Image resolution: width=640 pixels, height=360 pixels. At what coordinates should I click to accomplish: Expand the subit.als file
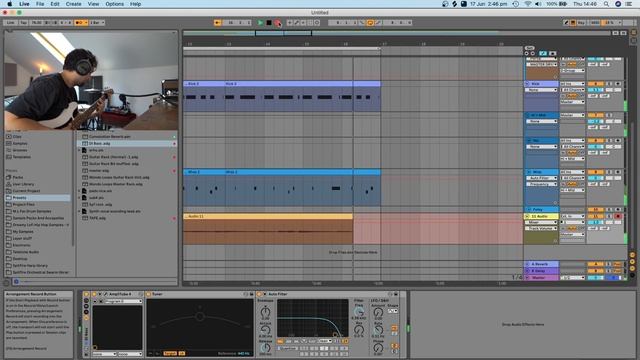pyautogui.click(x=80, y=198)
